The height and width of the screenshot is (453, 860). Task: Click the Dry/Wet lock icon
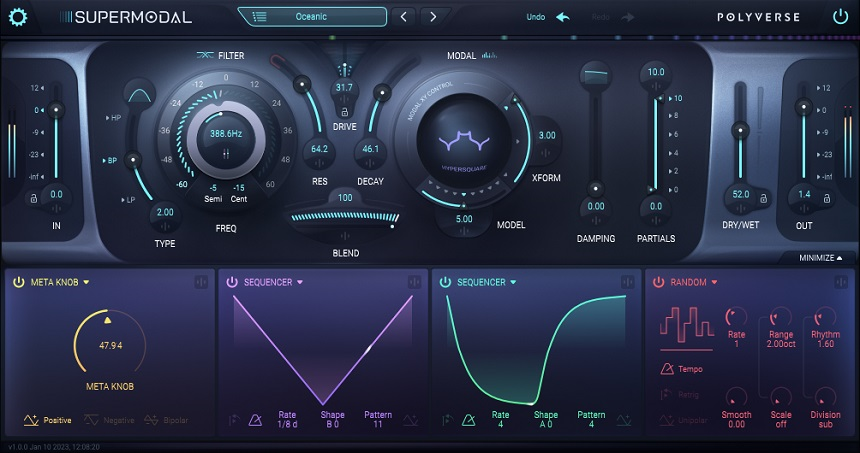[763, 199]
